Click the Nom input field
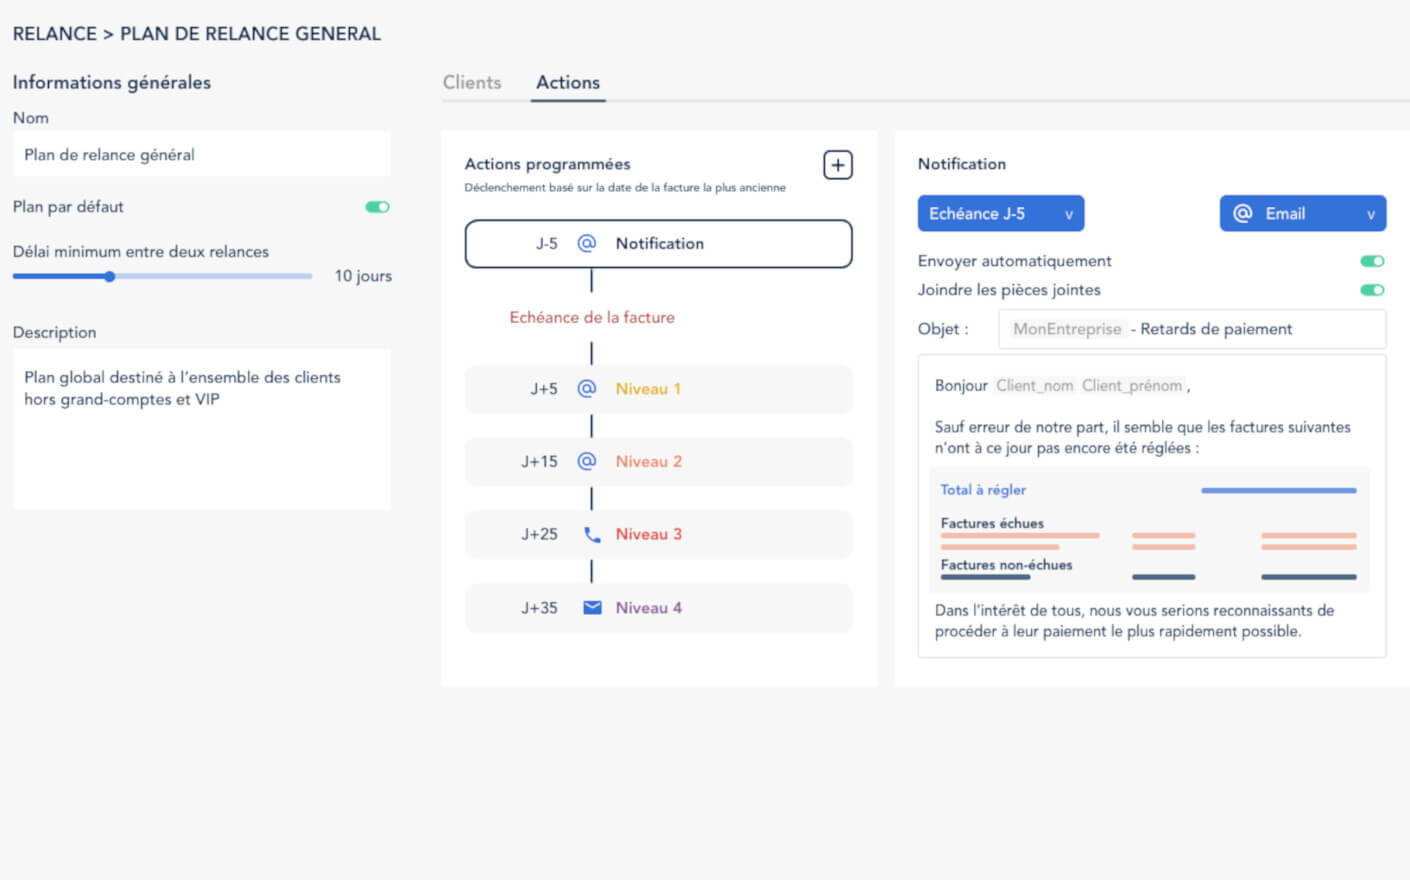1410x880 pixels. pos(202,155)
